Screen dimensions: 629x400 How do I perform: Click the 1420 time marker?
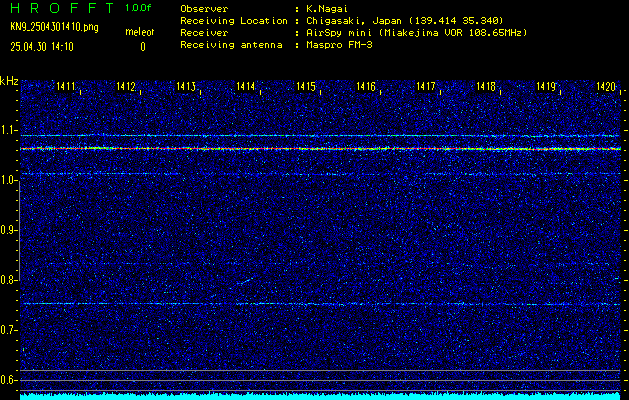click(x=606, y=86)
